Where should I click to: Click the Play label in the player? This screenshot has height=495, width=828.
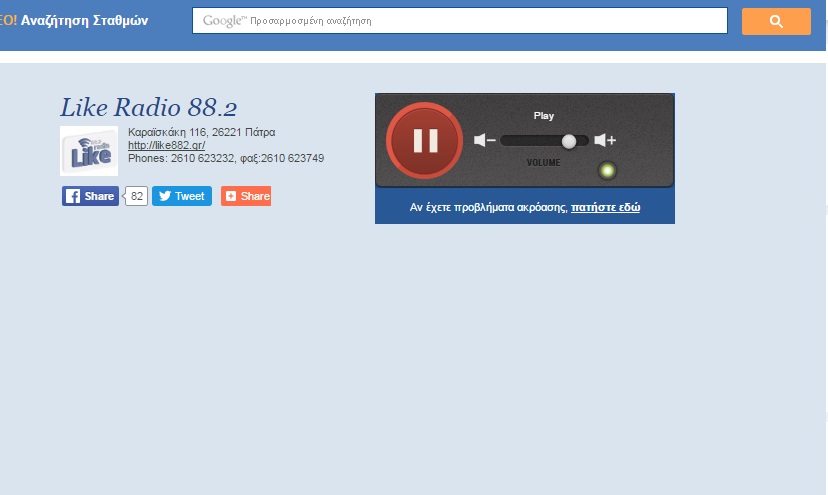pyautogui.click(x=543, y=116)
